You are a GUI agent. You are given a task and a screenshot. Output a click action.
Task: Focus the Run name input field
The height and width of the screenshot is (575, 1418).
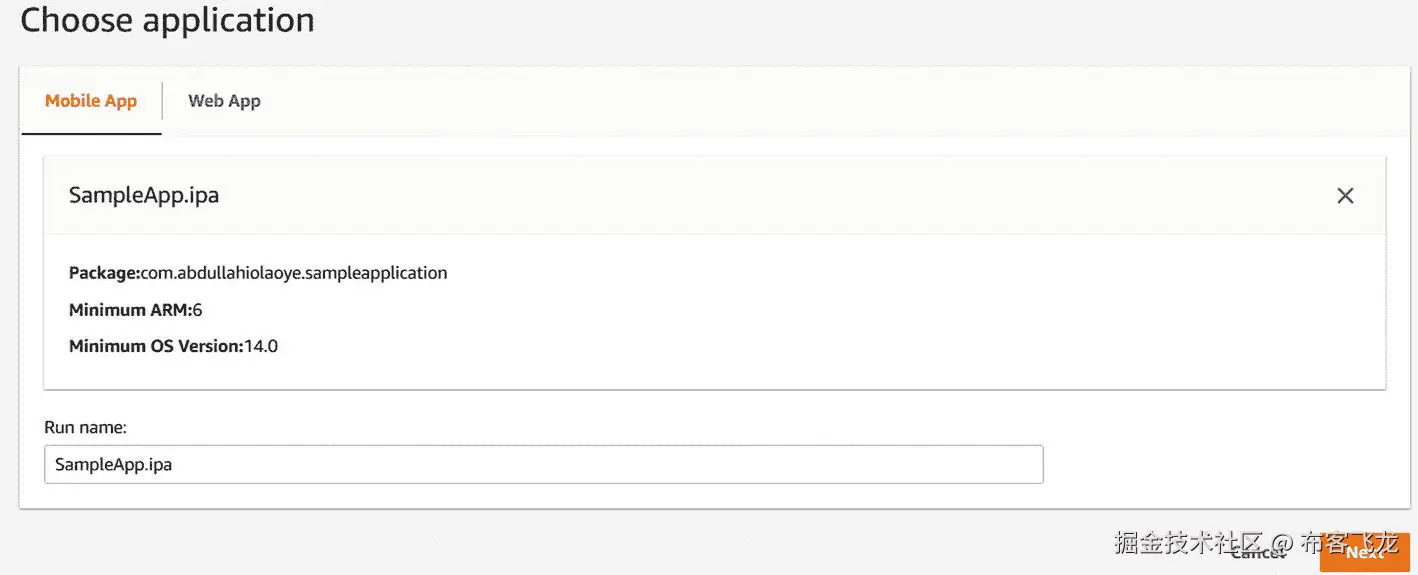coord(543,465)
